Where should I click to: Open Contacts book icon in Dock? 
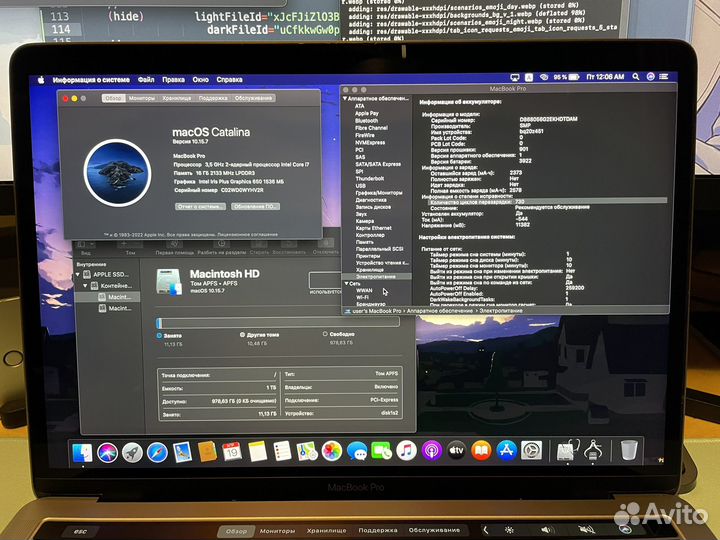207,452
